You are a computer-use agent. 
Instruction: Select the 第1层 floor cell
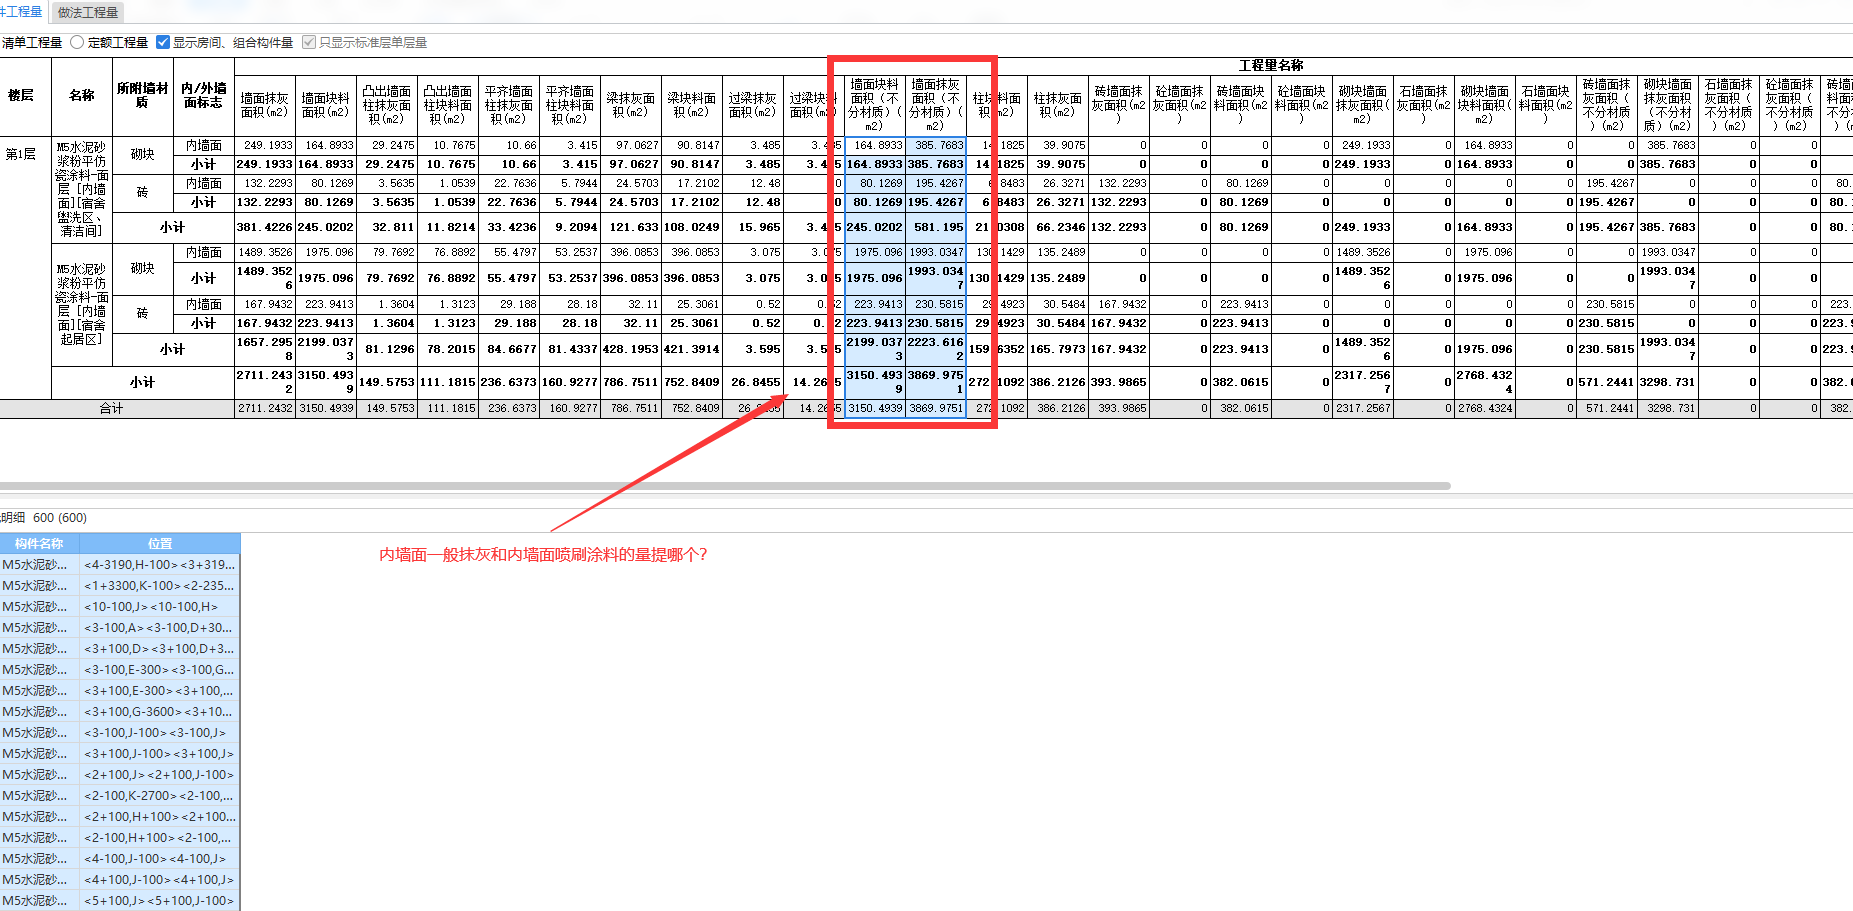[21, 154]
